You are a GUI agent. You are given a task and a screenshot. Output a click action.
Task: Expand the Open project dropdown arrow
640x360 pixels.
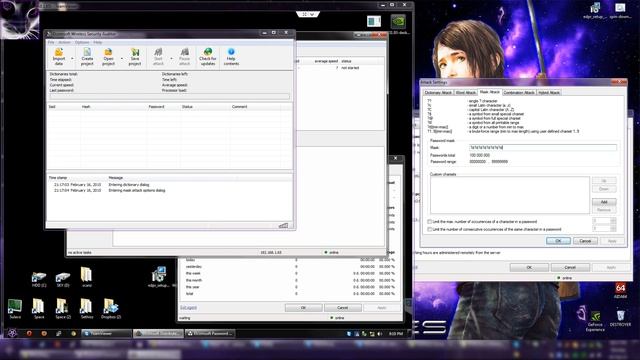click(122, 58)
